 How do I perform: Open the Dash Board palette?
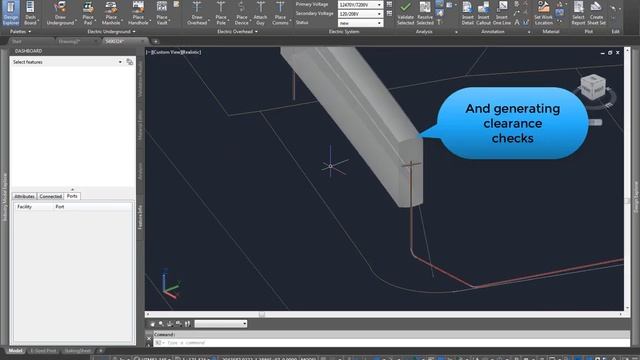pyautogui.click(x=30, y=13)
